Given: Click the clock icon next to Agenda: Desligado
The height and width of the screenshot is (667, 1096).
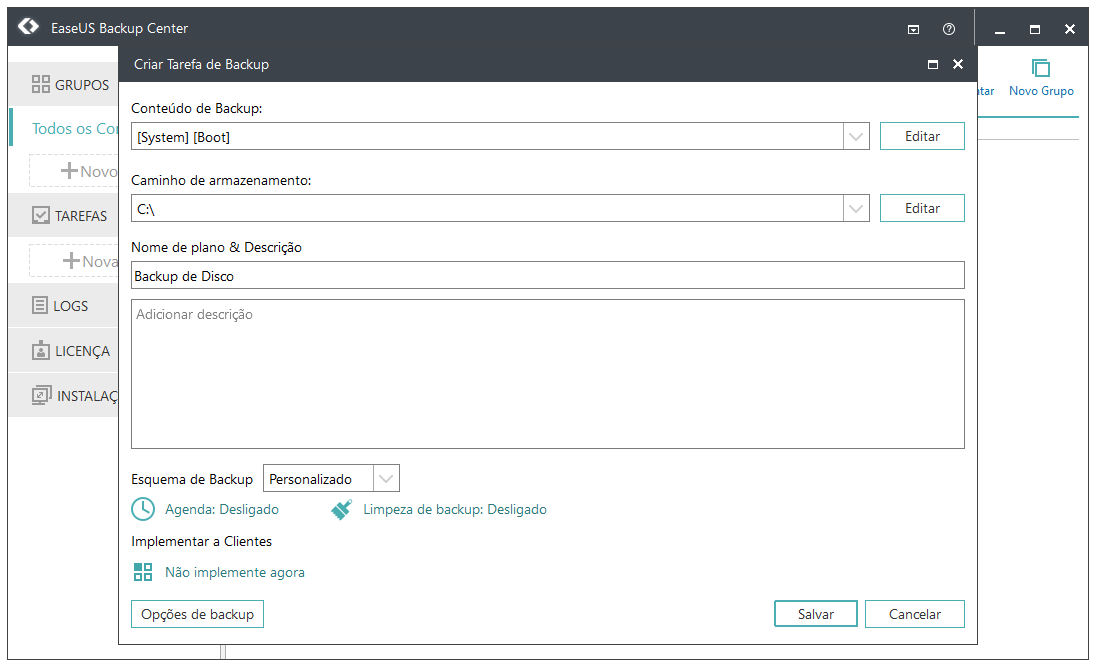Looking at the screenshot, I should [142, 509].
